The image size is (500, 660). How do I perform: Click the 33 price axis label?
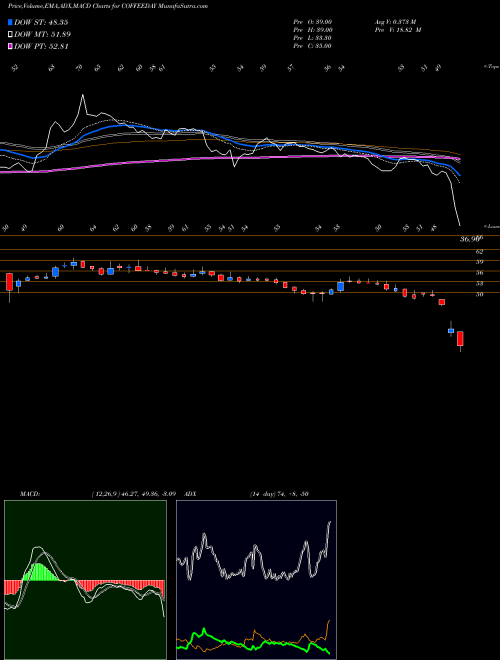point(479,284)
